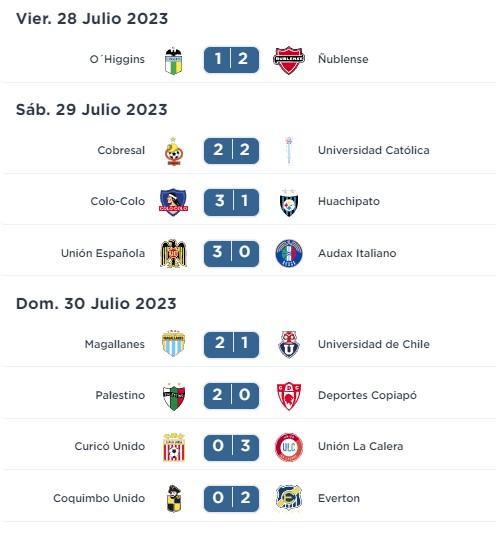Click the O'Higgins club crest
Viewport: 496px width, 541px height.
(173, 60)
